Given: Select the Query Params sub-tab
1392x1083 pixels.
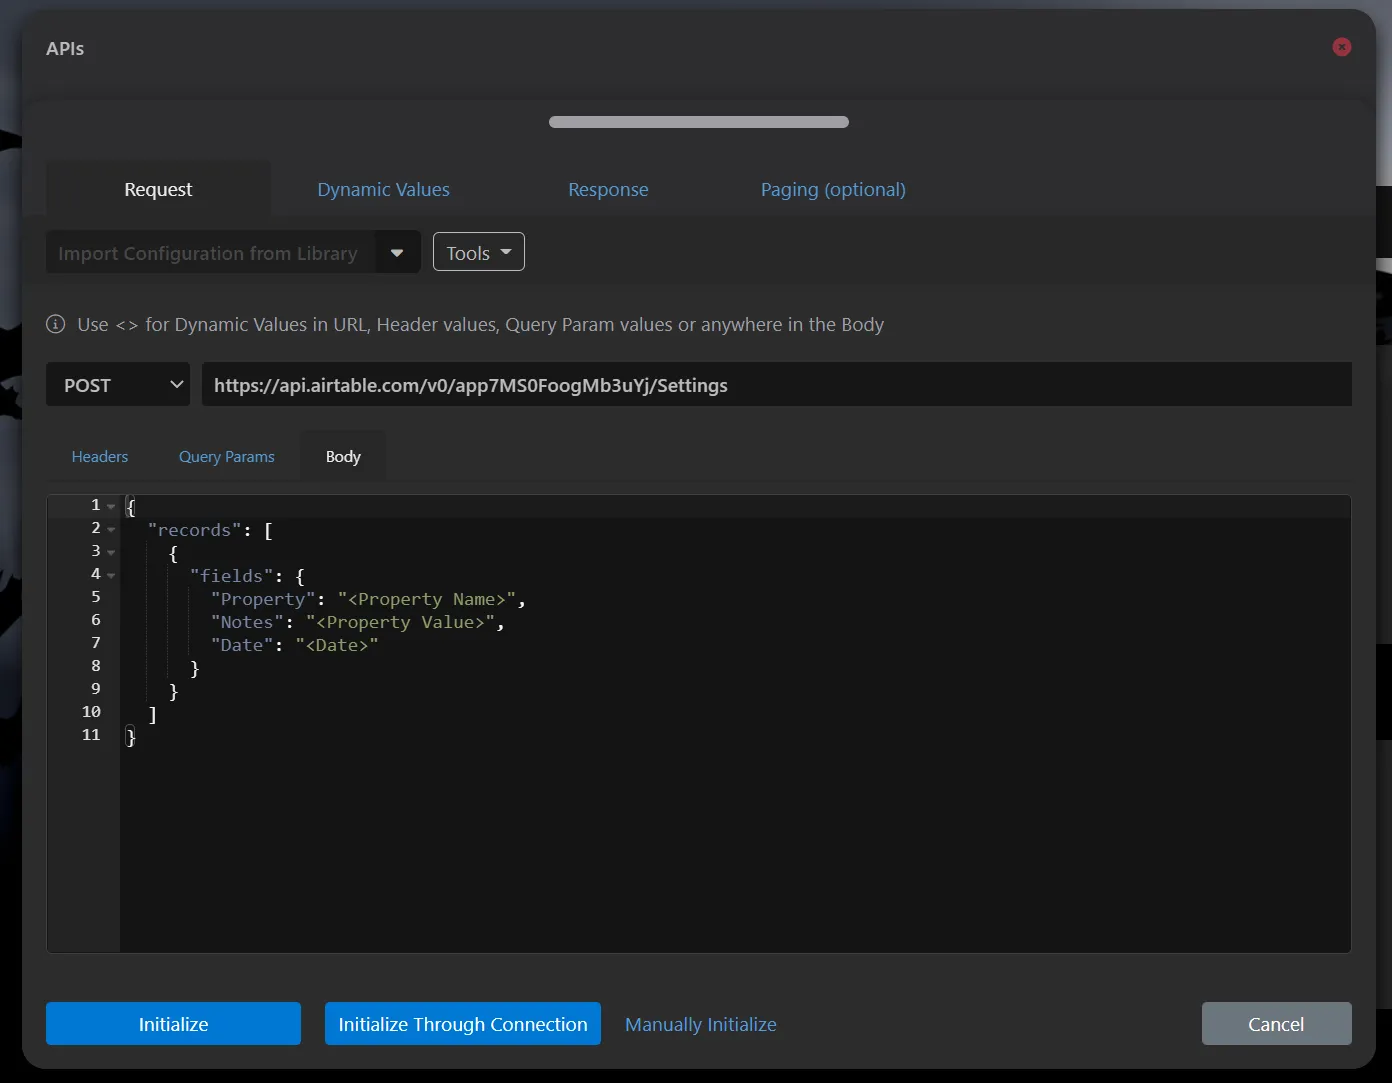Looking at the screenshot, I should [x=226, y=456].
